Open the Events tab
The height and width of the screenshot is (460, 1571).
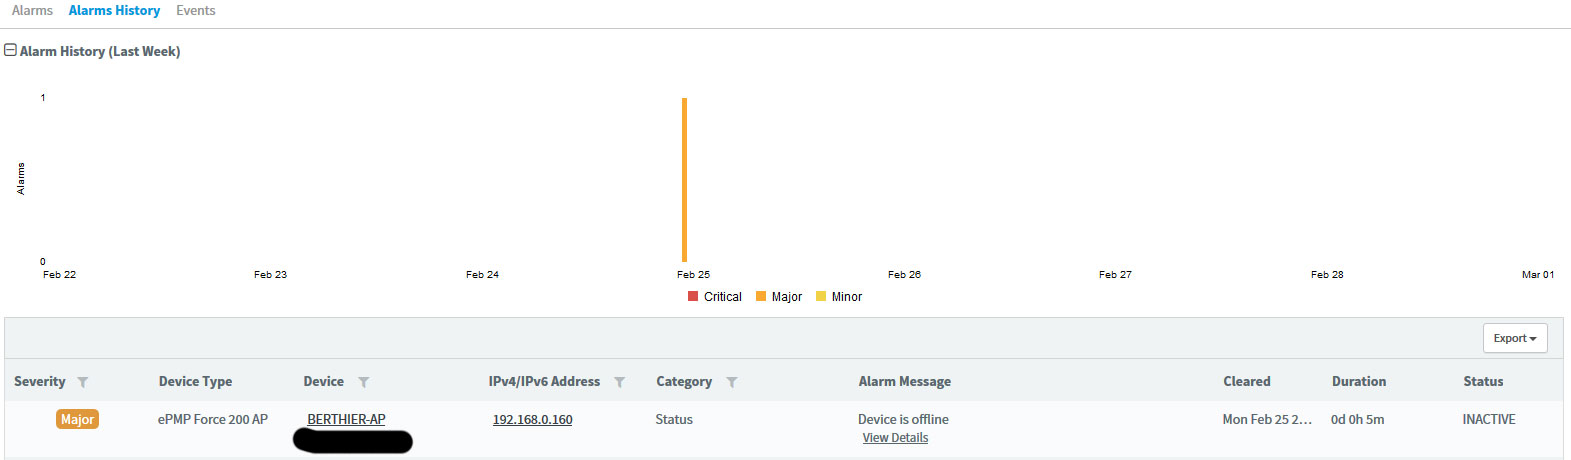196,10
